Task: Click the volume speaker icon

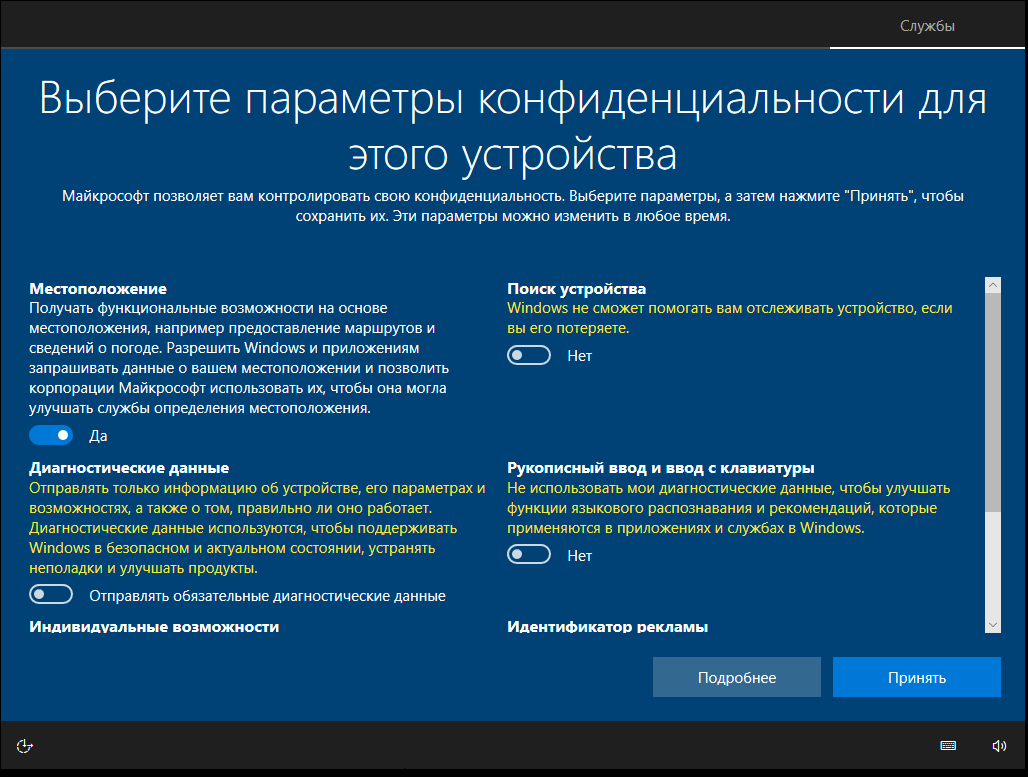Action: tap(998, 746)
